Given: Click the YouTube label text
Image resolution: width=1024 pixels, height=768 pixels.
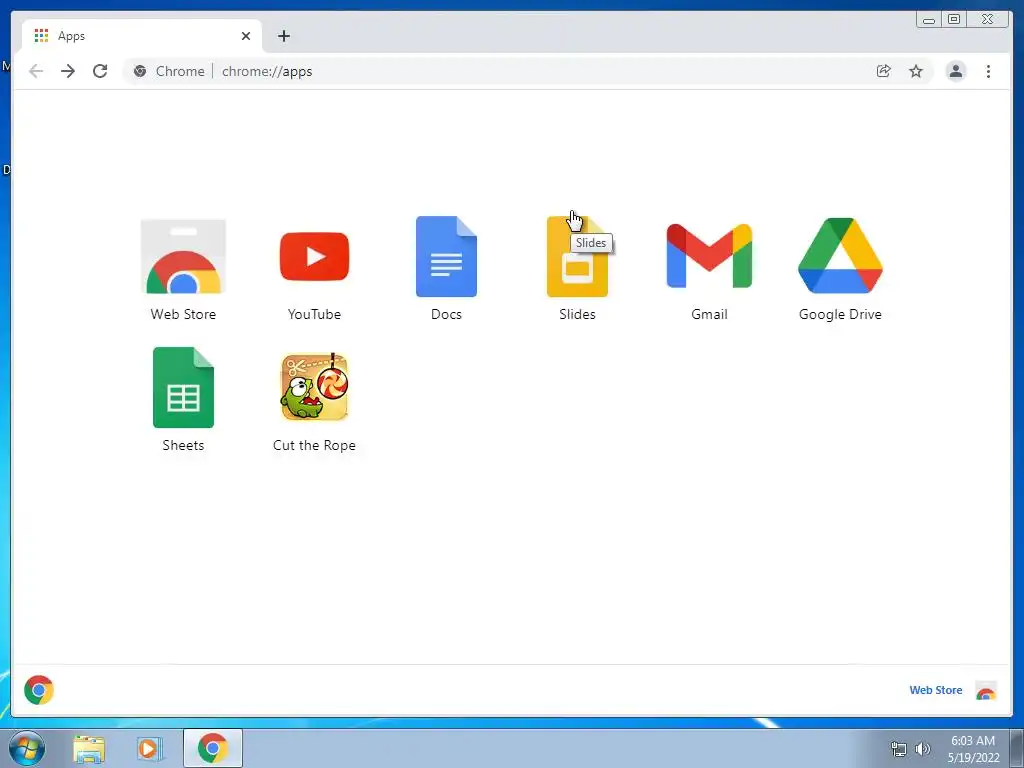Looking at the screenshot, I should pyautogui.click(x=314, y=314).
